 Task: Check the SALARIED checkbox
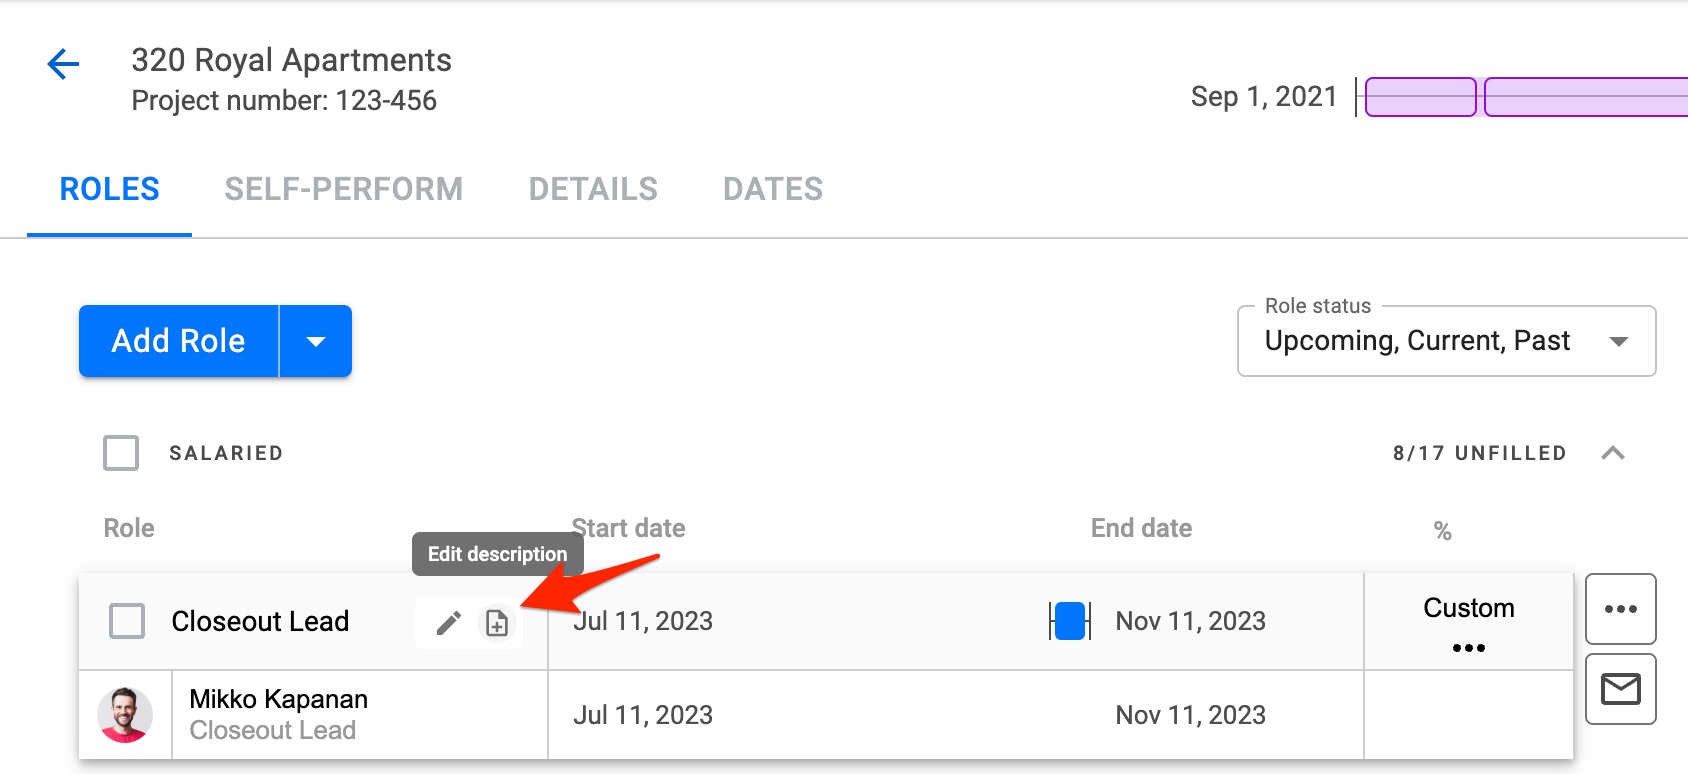120,453
